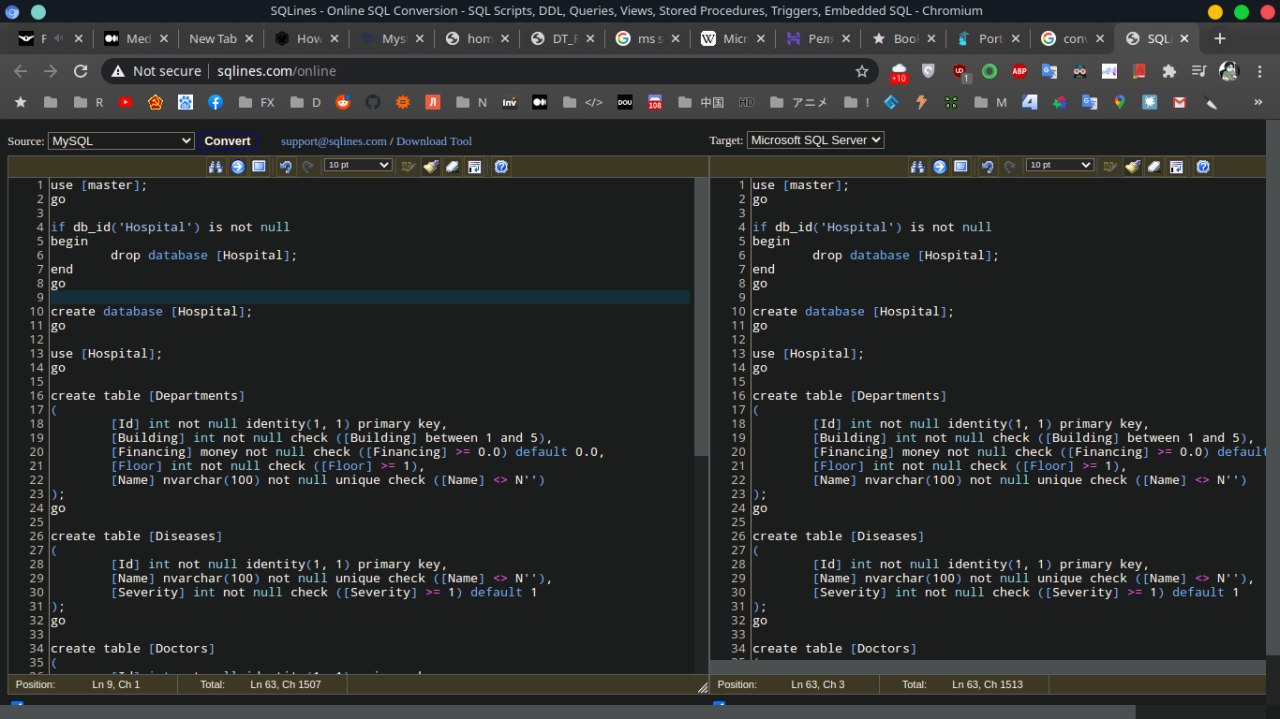Open the Google Maps bookmark
1280x719 pixels.
(1120, 102)
